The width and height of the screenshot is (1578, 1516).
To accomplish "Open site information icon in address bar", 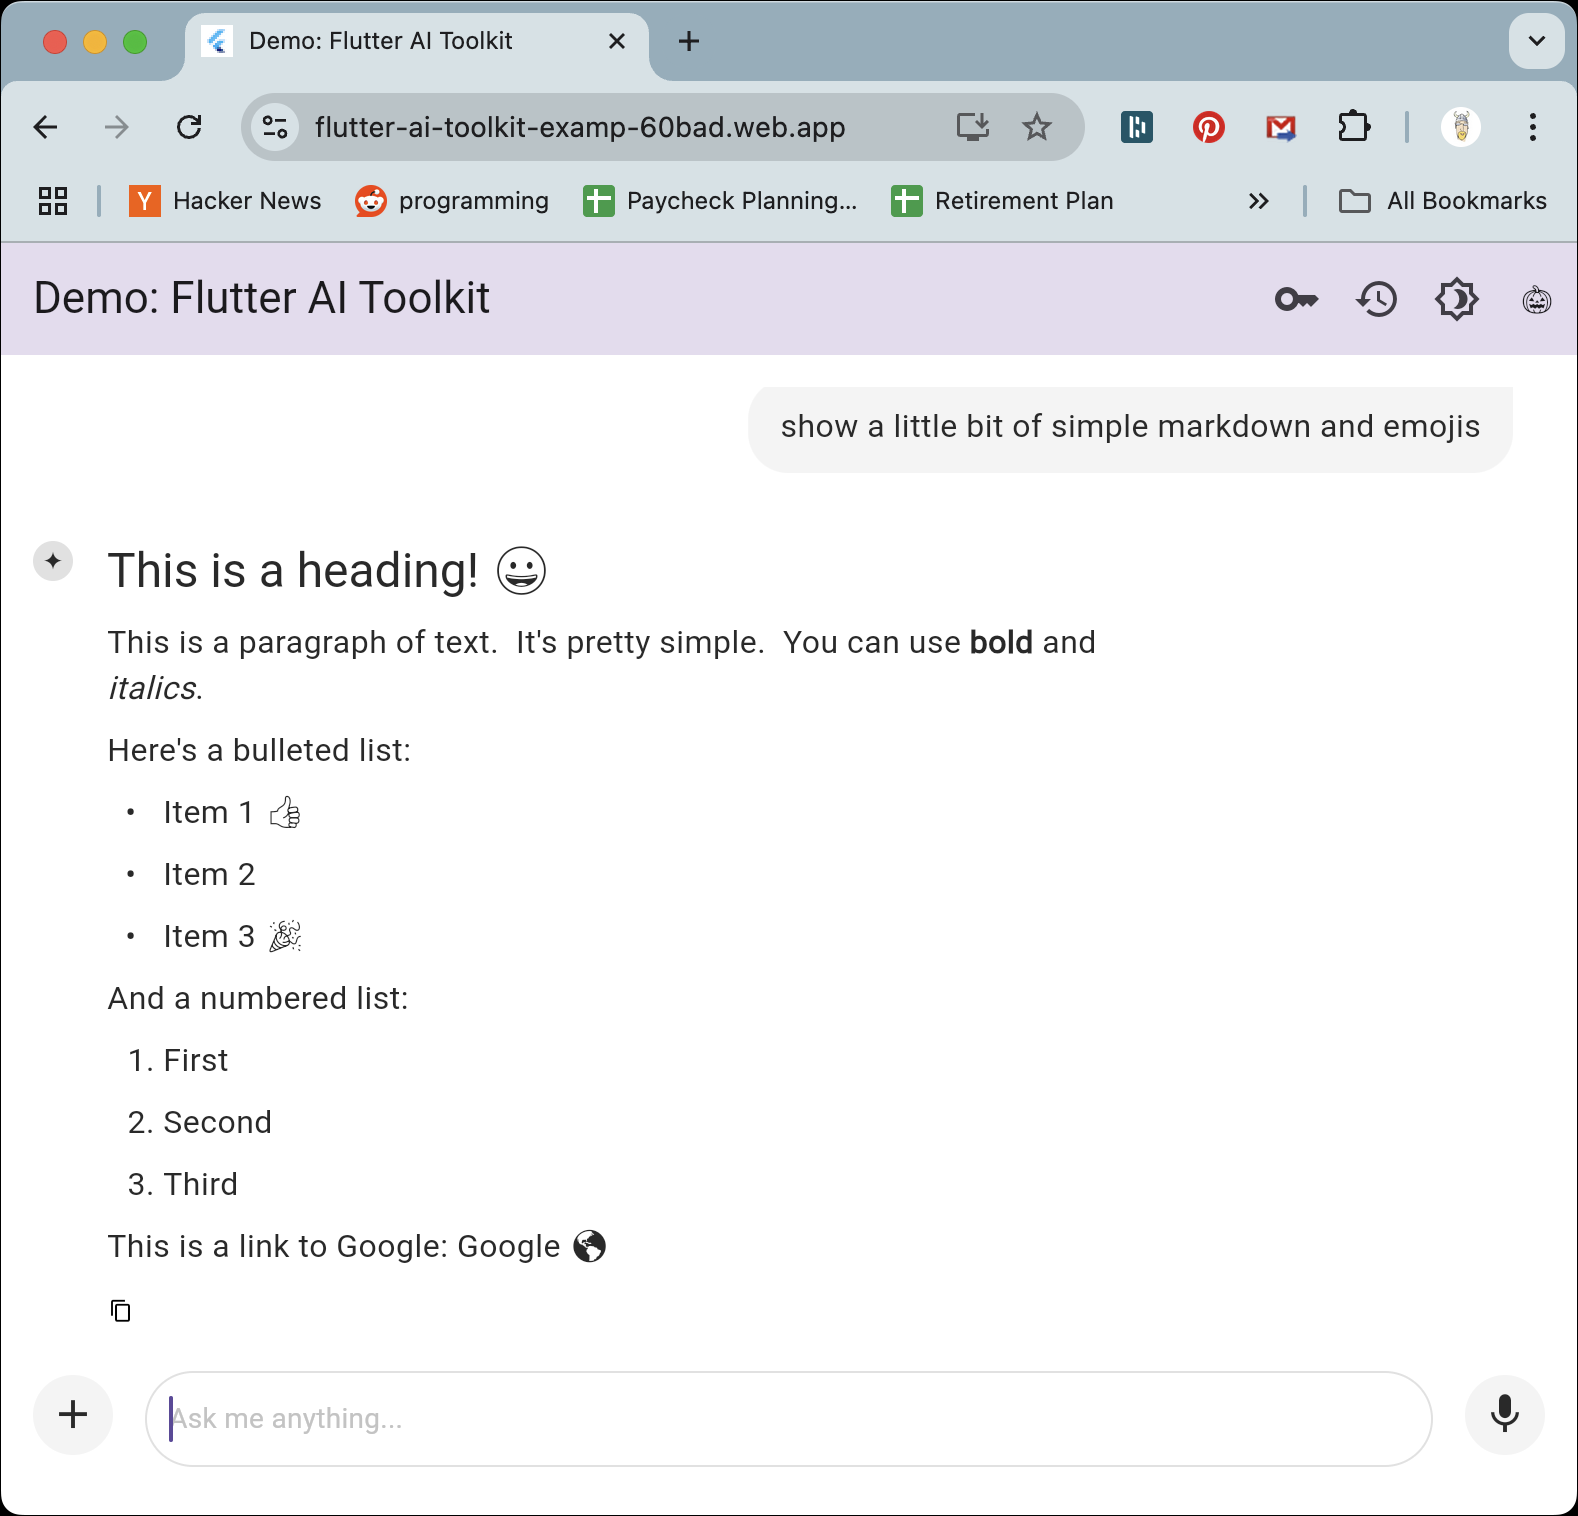I will tap(275, 127).
